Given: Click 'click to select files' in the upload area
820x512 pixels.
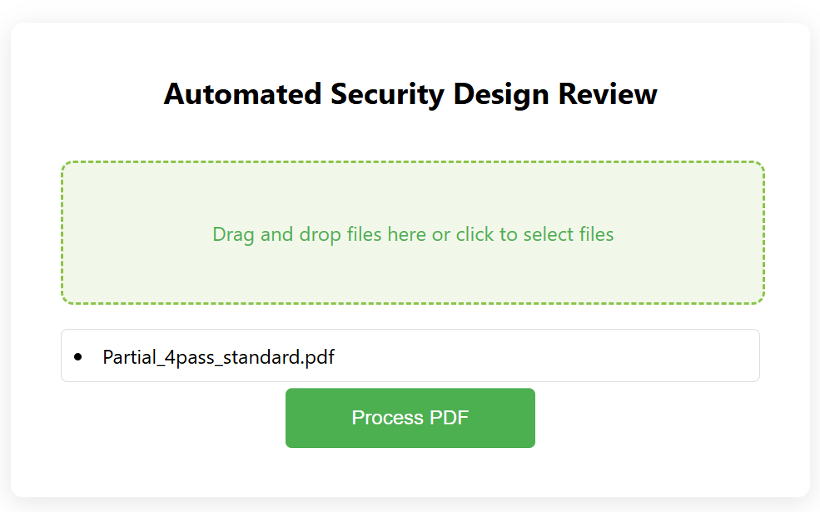Looking at the screenshot, I should pos(534,235).
